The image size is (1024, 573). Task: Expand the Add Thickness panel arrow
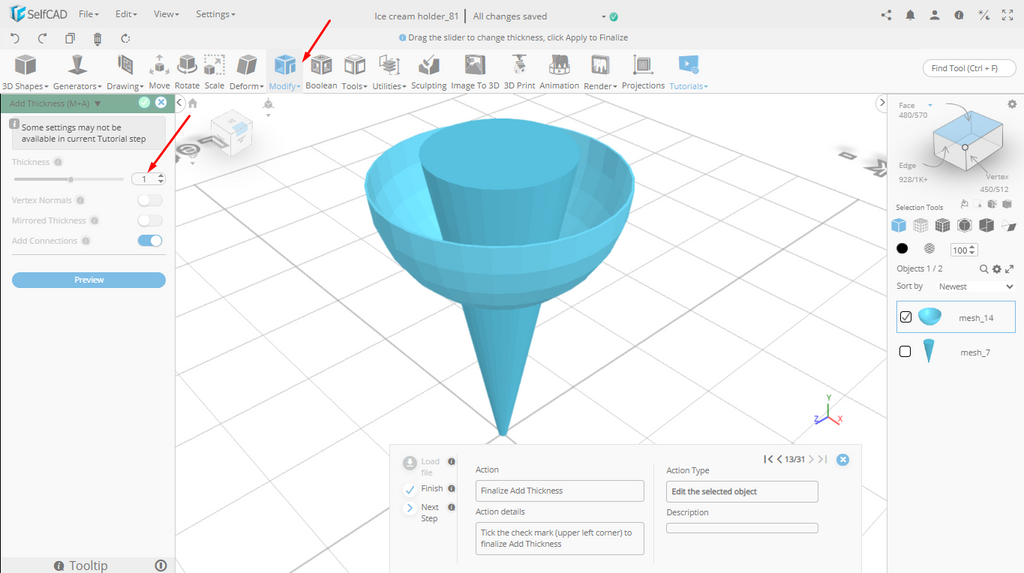coord(97,103)
